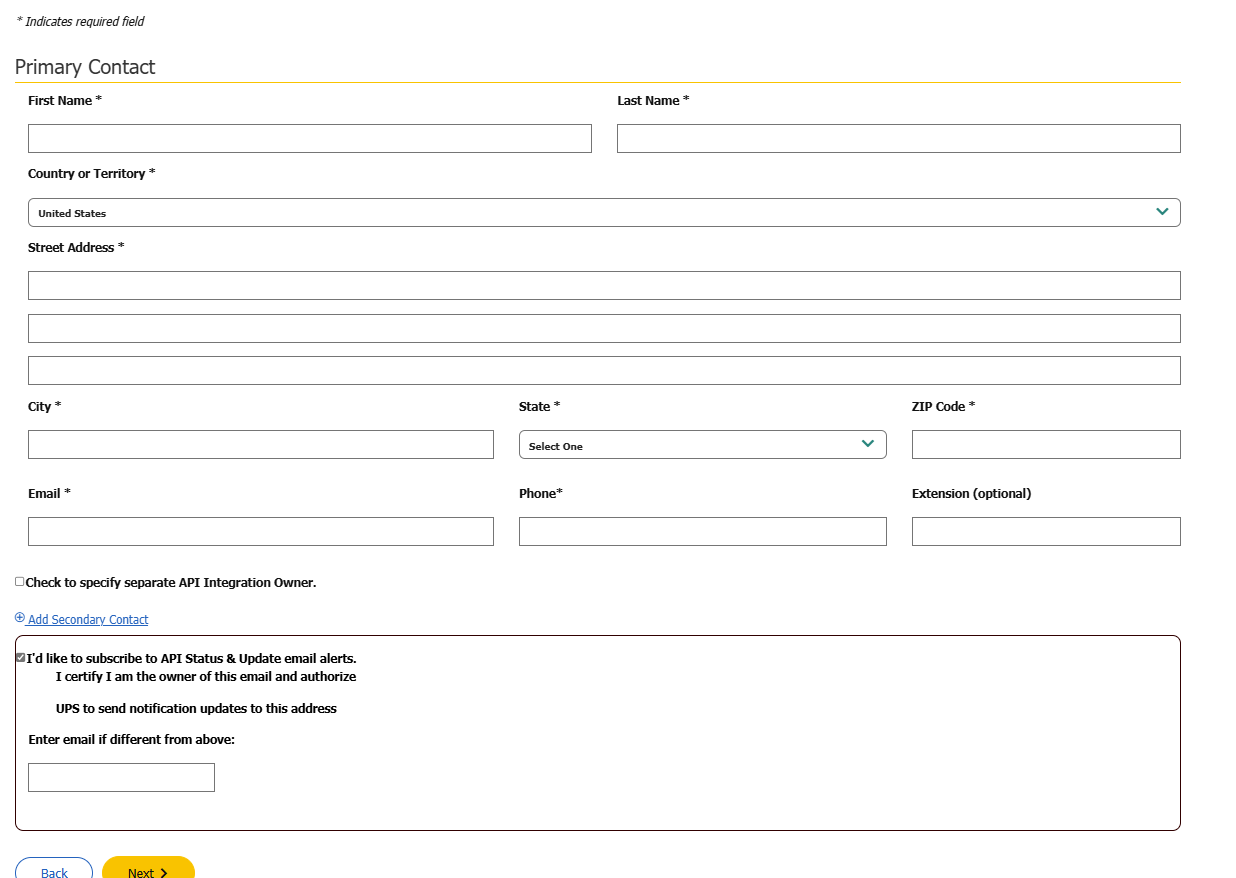Click the chevron arrow on the Next button
Viewport: 1236px width, 878px height.
[x=164, y=873]
